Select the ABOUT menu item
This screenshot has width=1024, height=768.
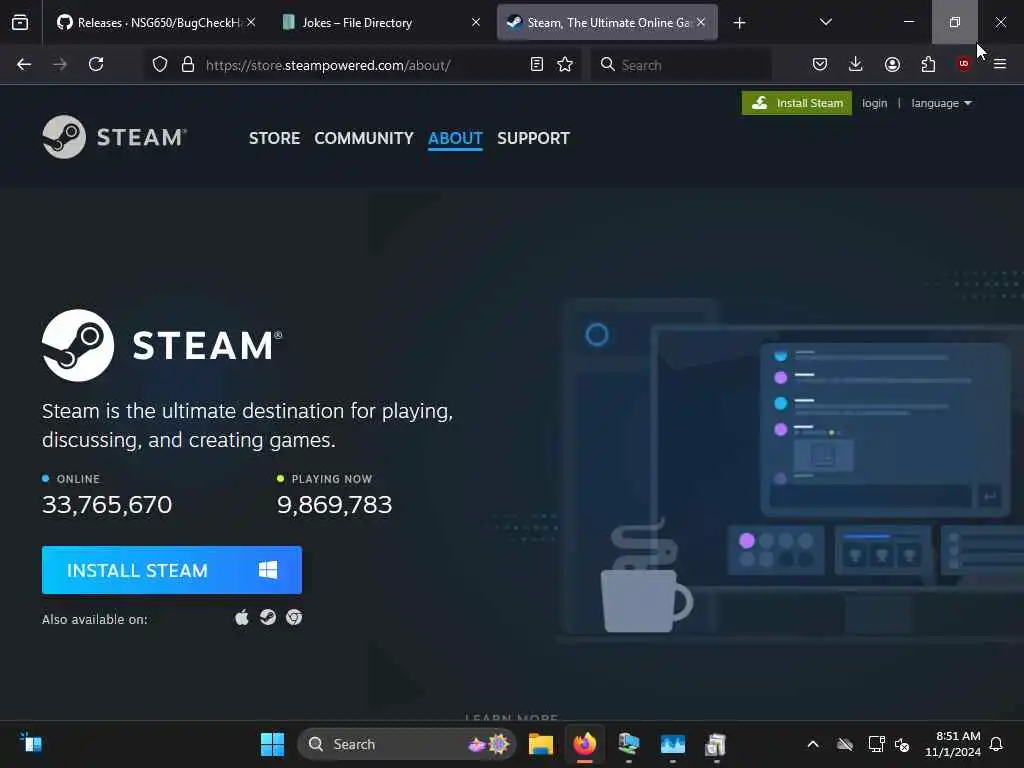455,138
